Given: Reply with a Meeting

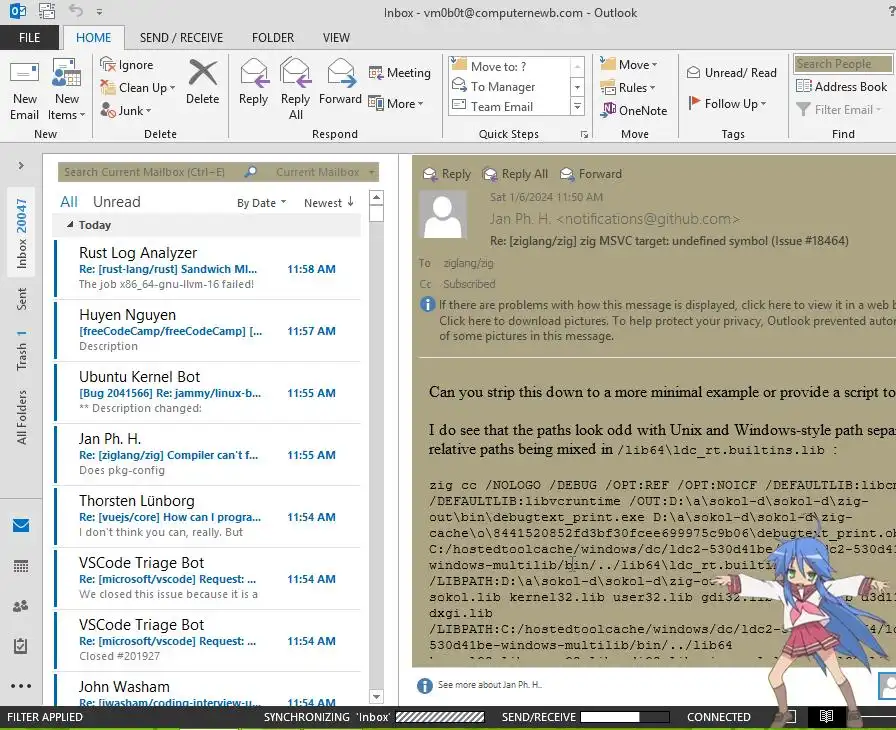Looking at the screenshot, I should coord(399,73).
